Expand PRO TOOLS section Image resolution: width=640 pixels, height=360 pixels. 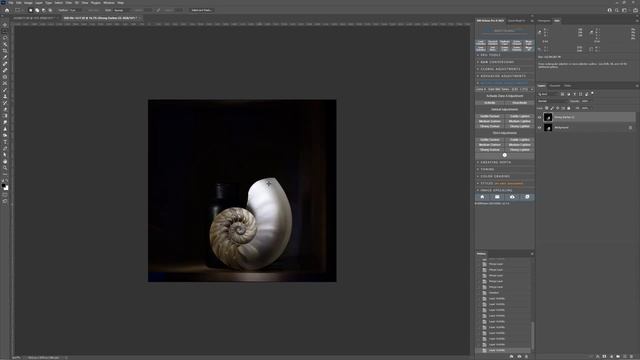click(x=504, y=55)
